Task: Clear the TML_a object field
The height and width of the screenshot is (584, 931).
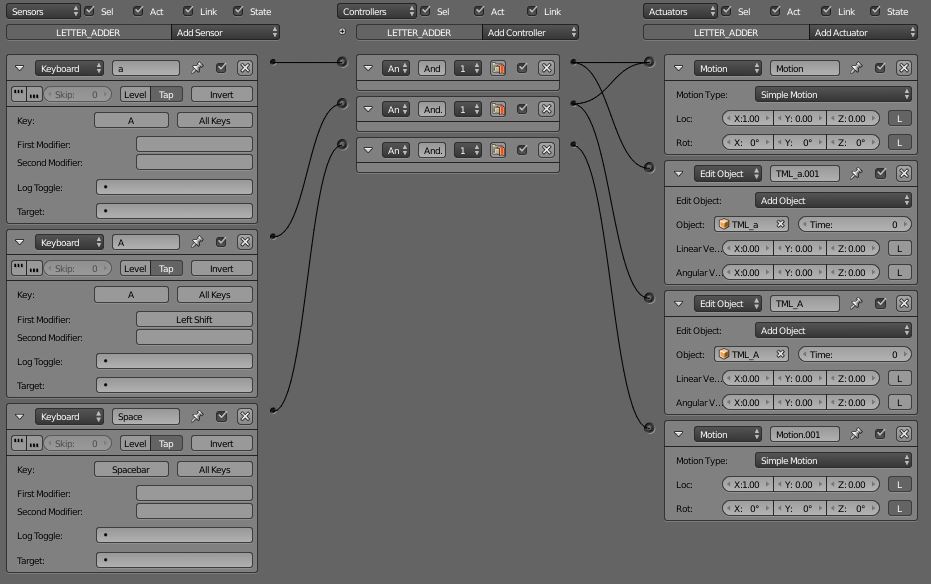Action: point(781,224)
